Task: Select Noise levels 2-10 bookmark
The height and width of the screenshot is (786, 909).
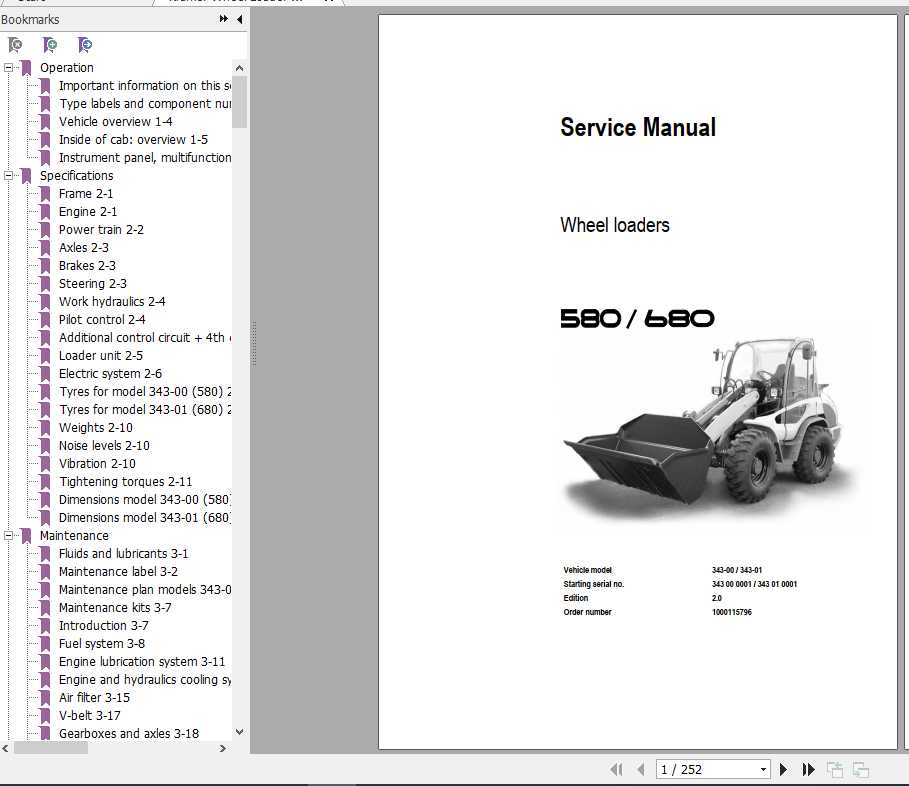Action: point(104,445)
